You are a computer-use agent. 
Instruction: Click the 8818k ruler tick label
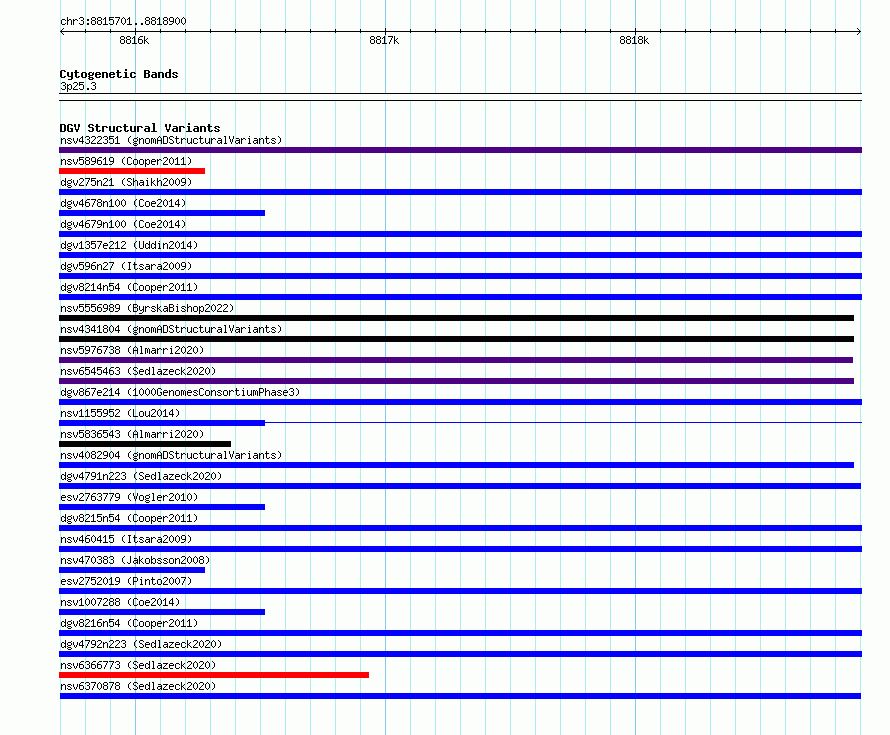(634, 40)
